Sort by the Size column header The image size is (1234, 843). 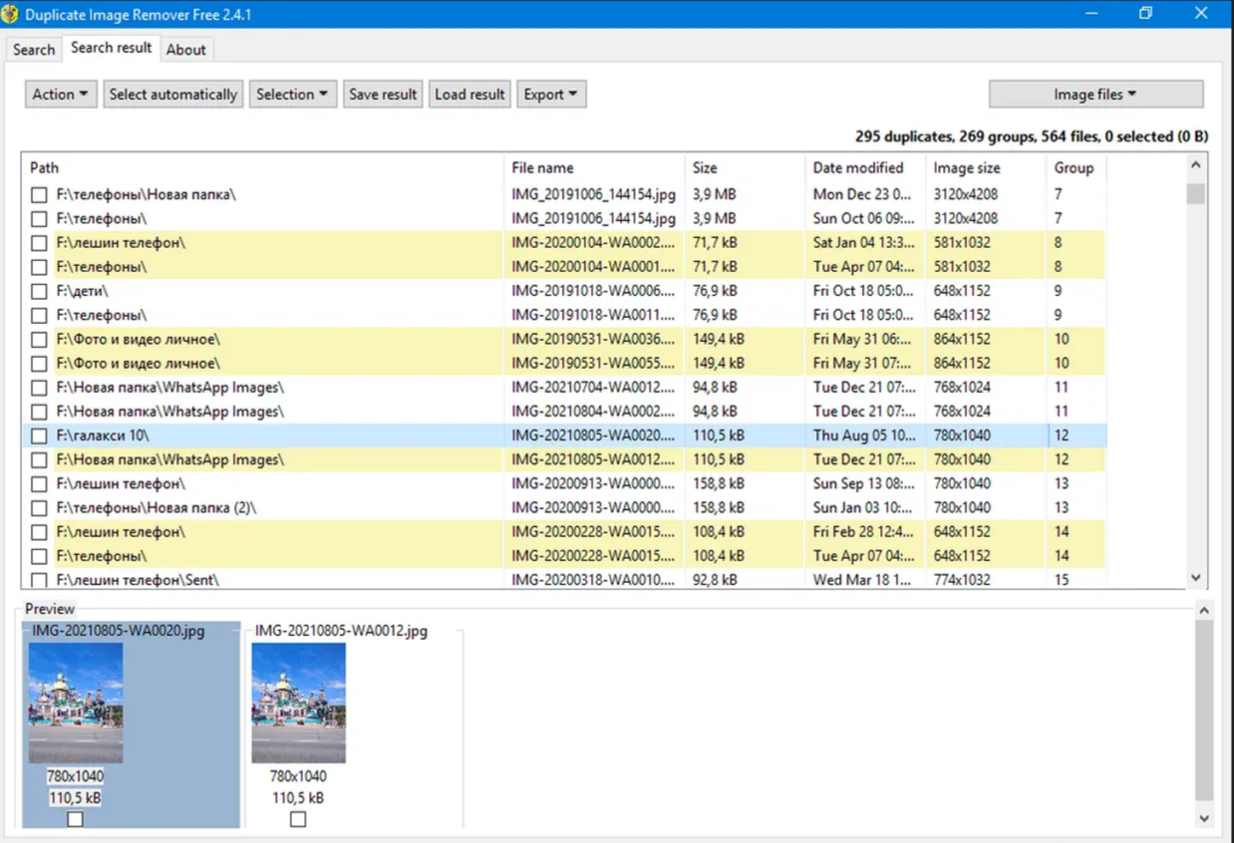click(x=745, y=168)
